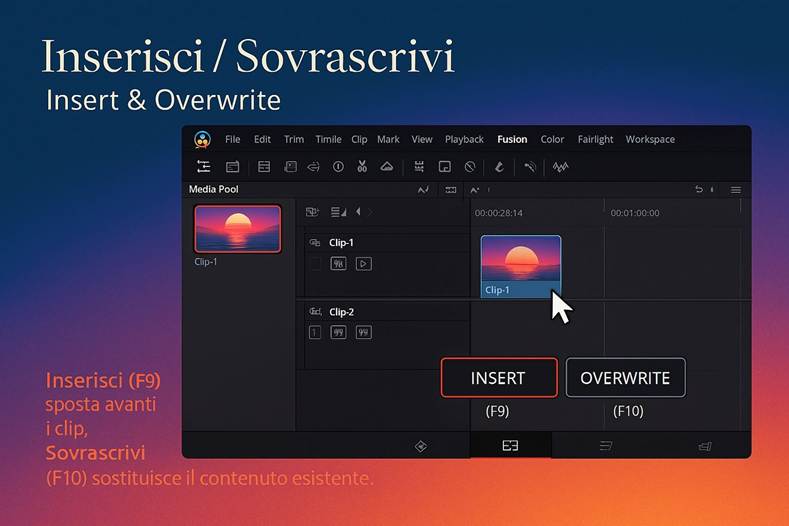Open the Workspace menu
789x526 pixels.
(x=650, y=139)
